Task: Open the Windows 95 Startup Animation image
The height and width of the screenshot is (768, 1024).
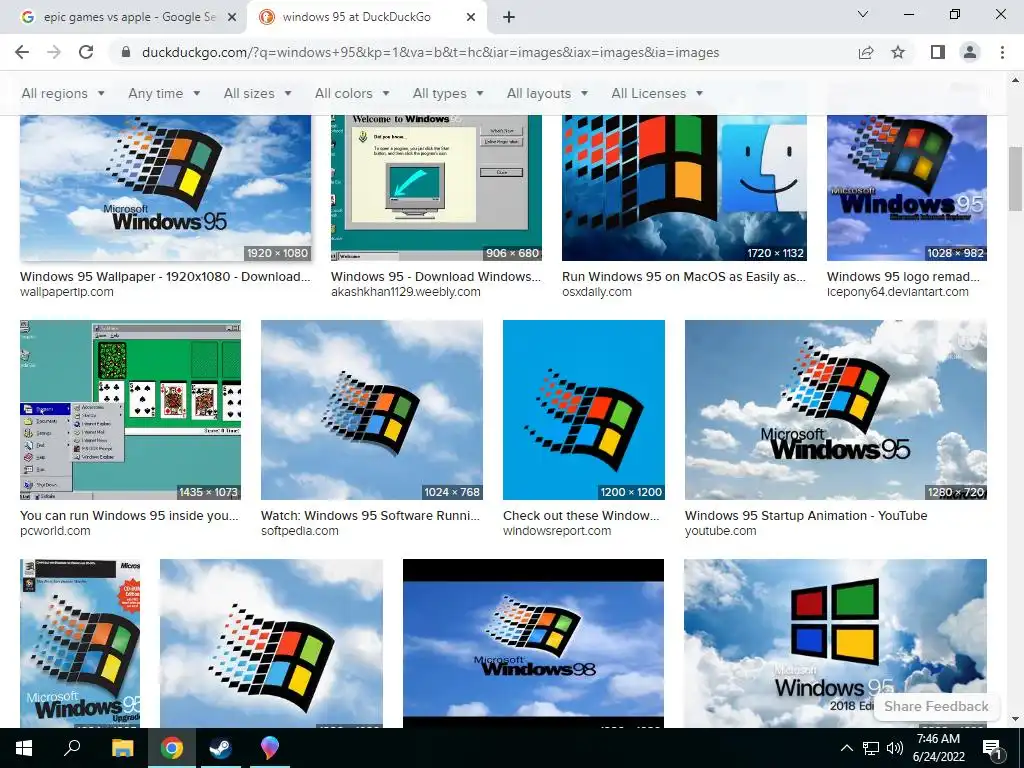Action: tap(836, 410)
